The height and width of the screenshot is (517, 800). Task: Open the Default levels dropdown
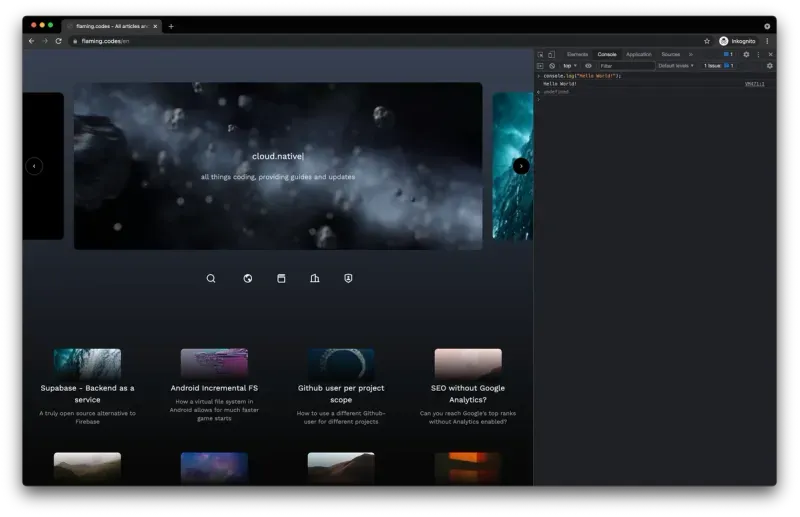676,66
